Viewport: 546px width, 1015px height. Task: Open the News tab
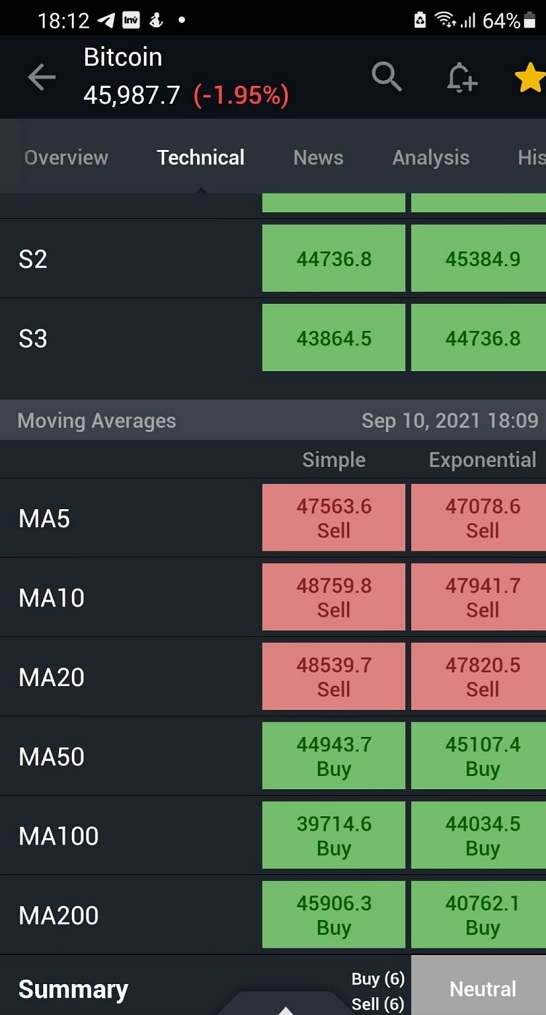[318, 157]
